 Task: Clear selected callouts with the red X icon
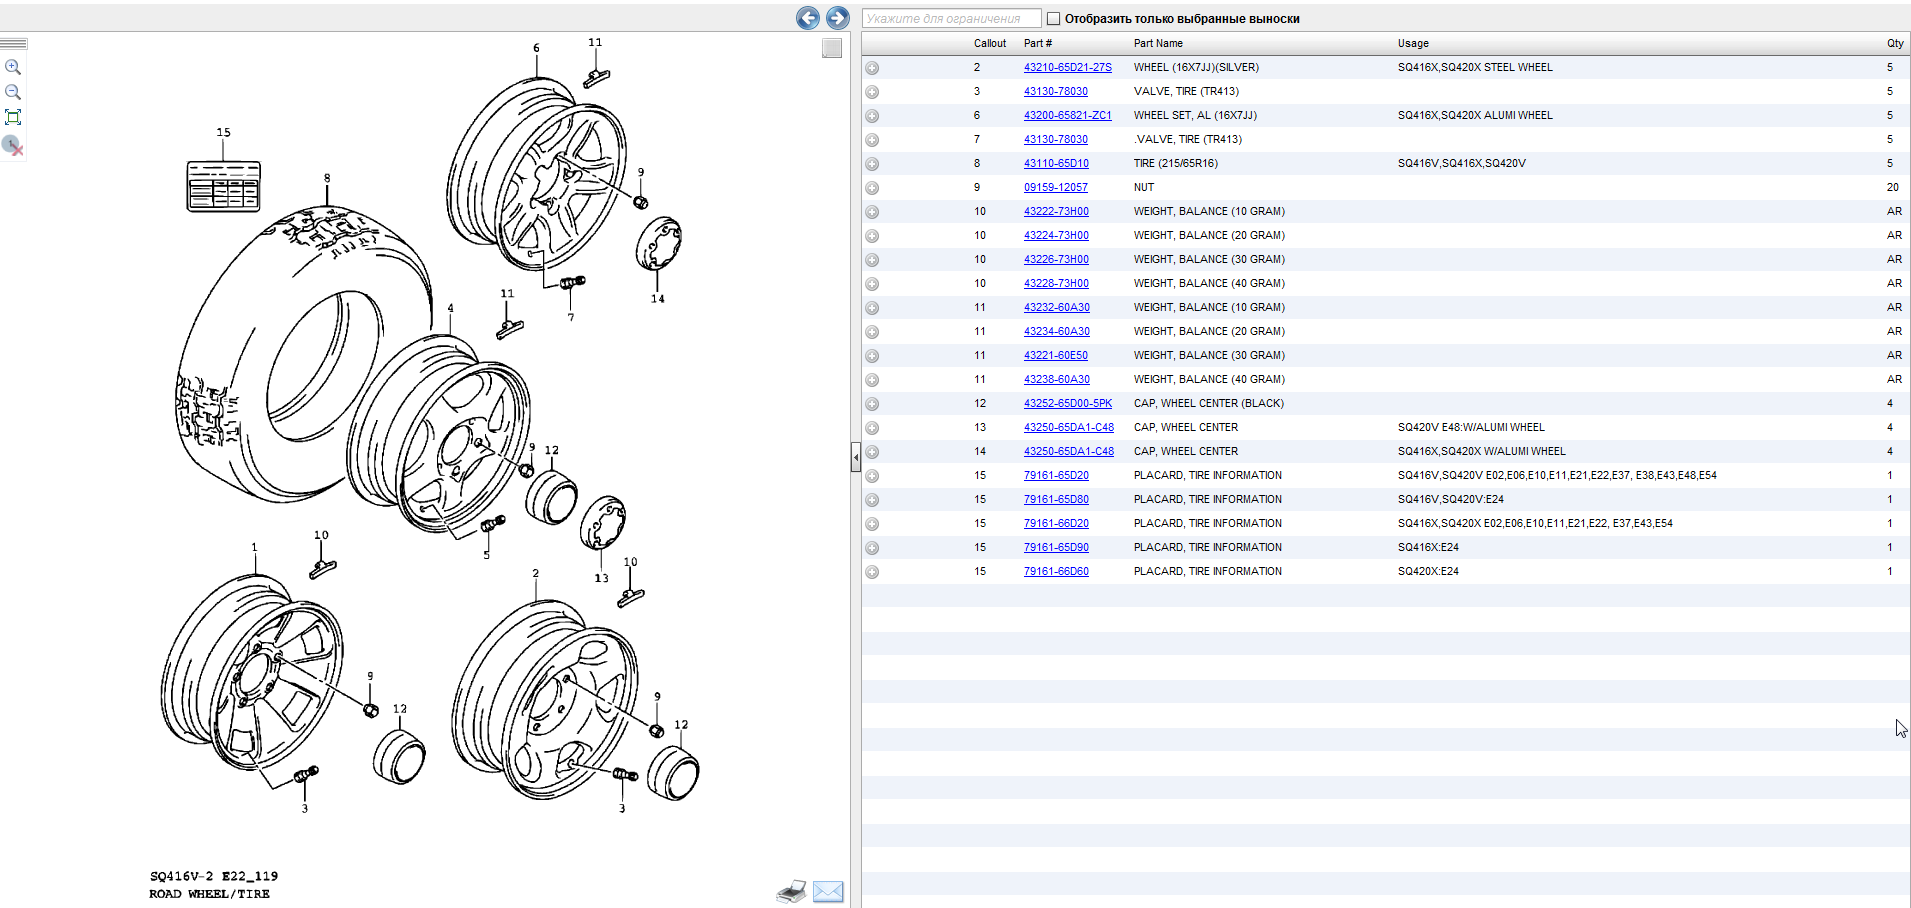pos(13,146)
